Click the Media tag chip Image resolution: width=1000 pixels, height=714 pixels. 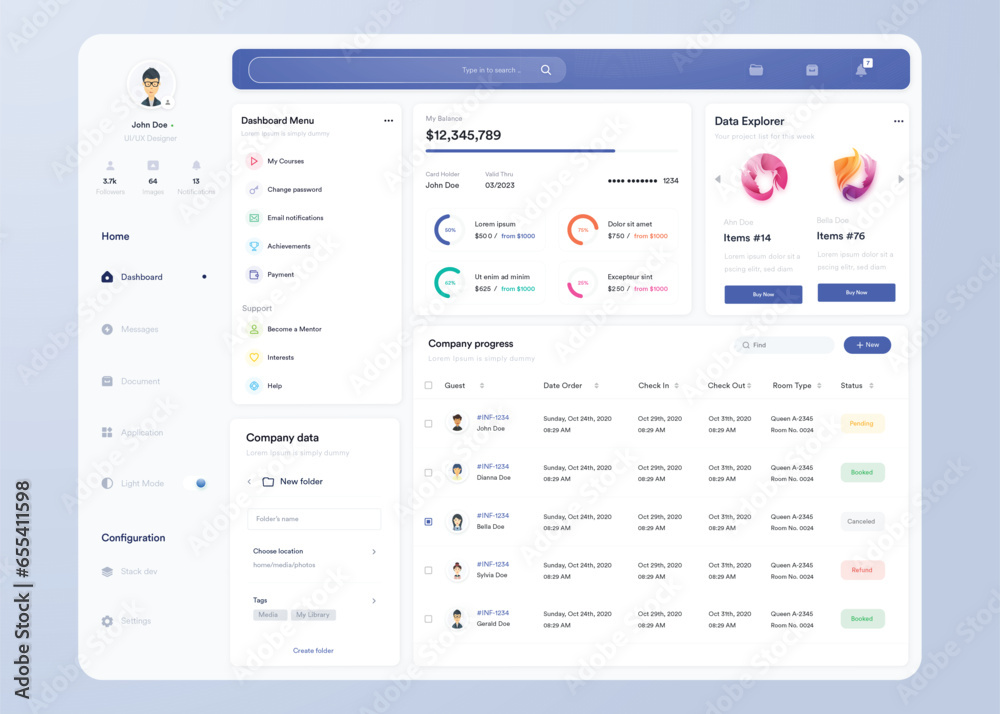tap(268, 615)
